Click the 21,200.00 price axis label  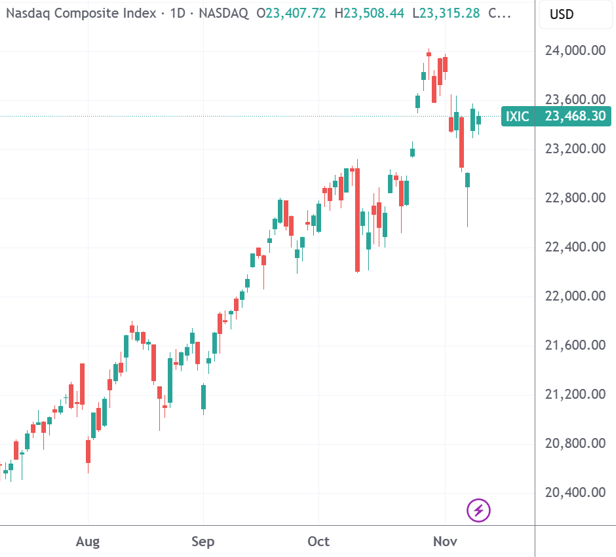click(575, 394)
